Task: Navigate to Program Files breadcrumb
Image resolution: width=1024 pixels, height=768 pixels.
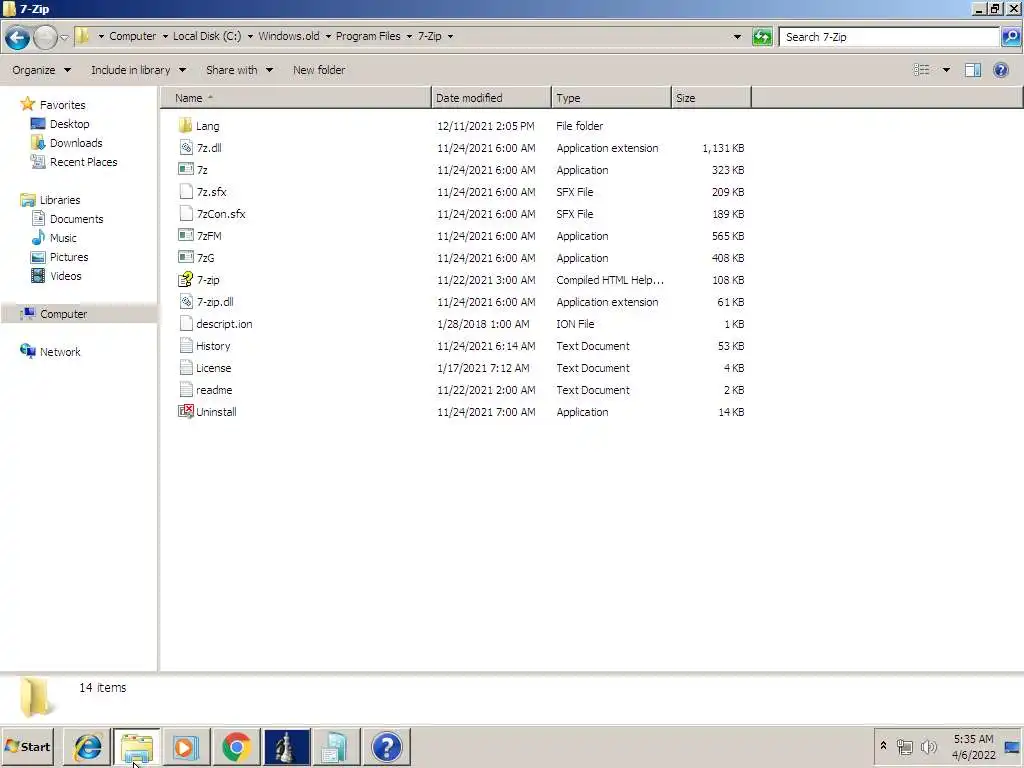Action: coord(368,37)
